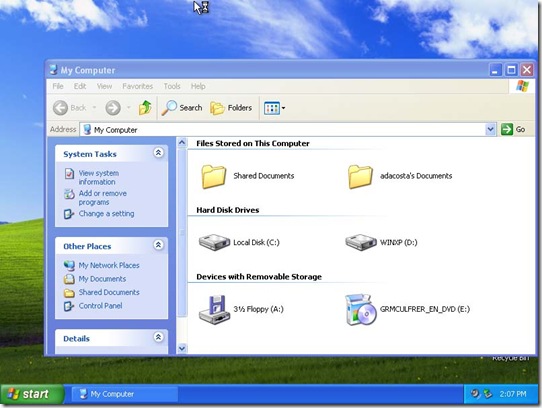
Task: Click the Start button
Action: click(32, 394)
